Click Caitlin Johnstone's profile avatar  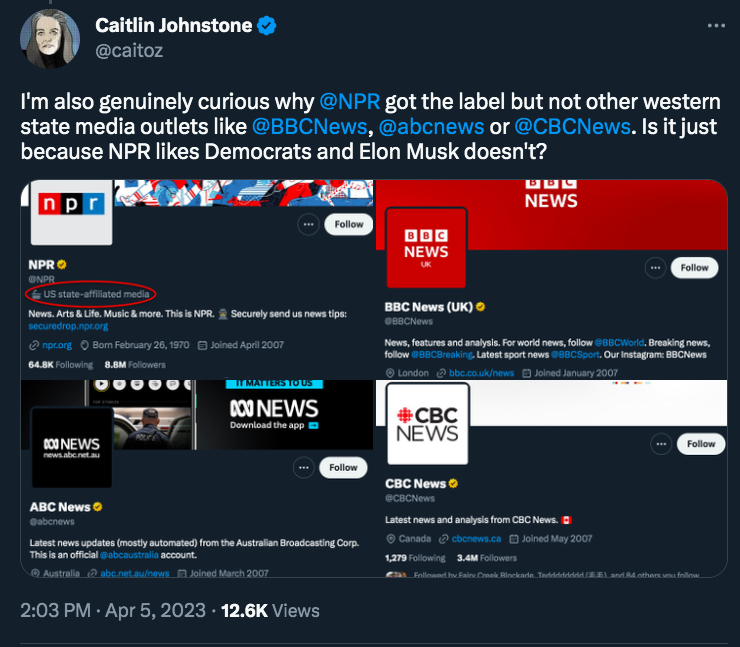(x=50, y=39)
